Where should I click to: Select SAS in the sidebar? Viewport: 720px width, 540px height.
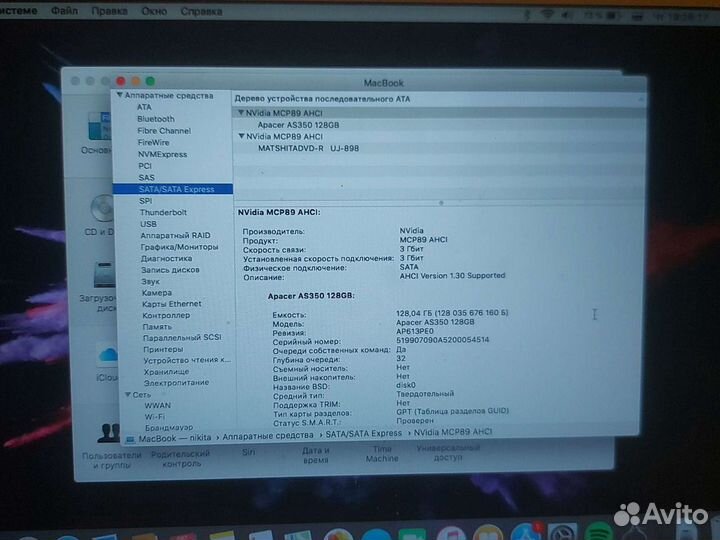pyautogui.click(x=146, y=177)
